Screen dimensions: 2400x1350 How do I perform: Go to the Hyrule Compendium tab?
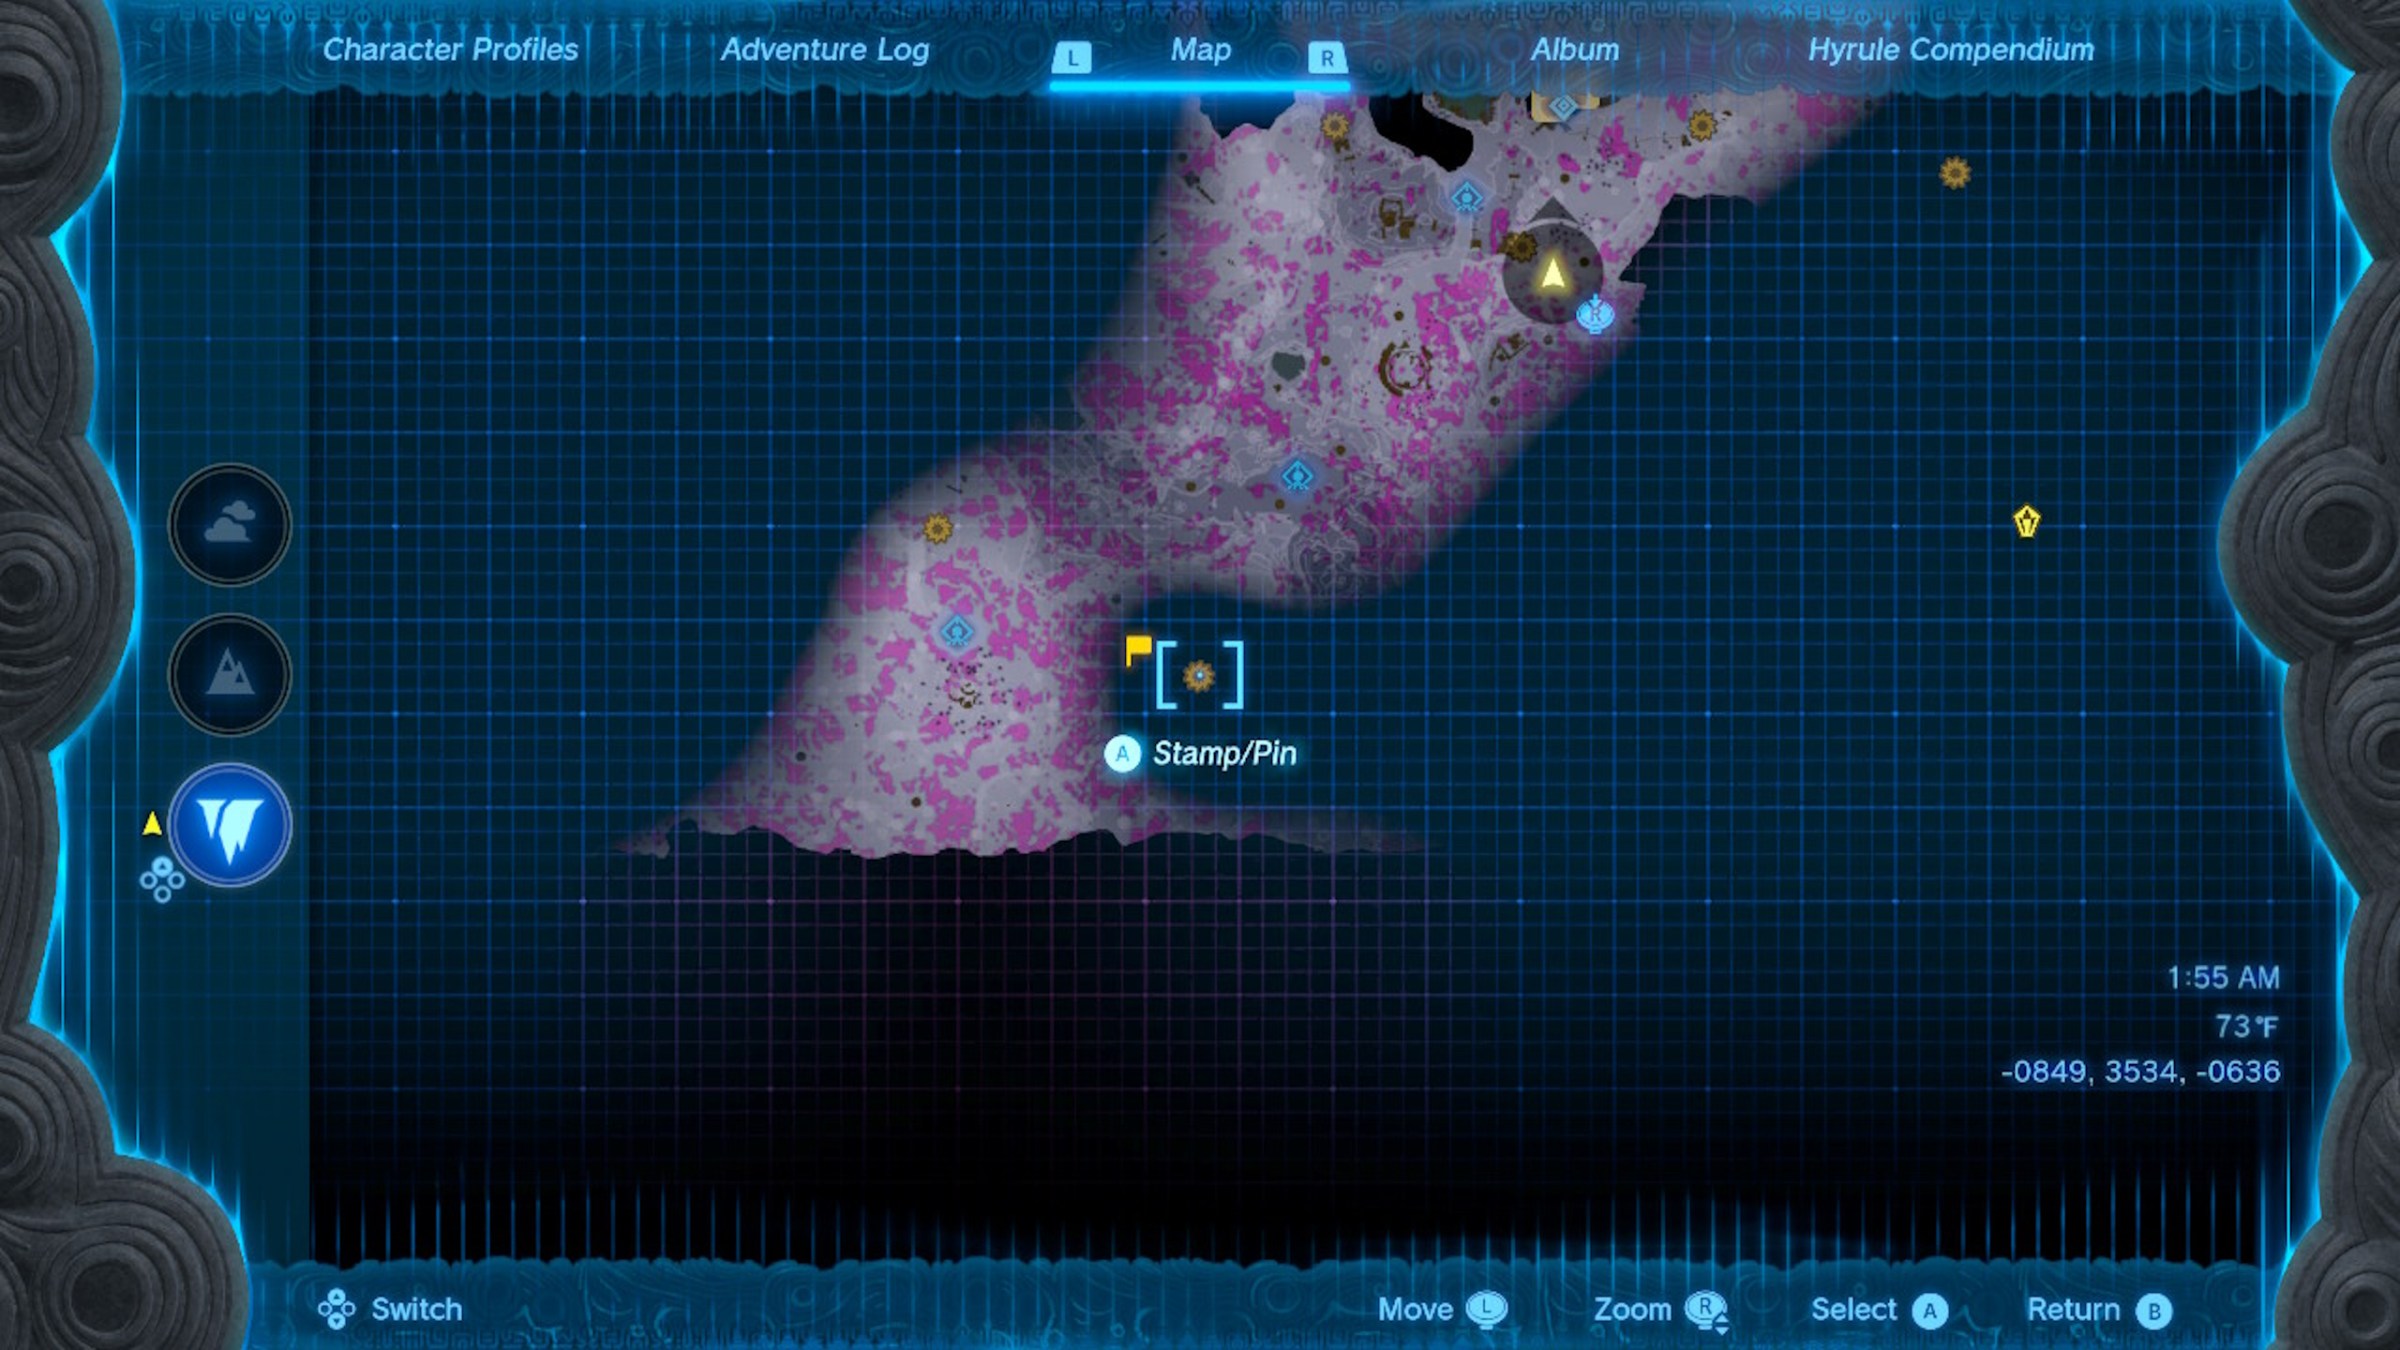pos(1951,49)
